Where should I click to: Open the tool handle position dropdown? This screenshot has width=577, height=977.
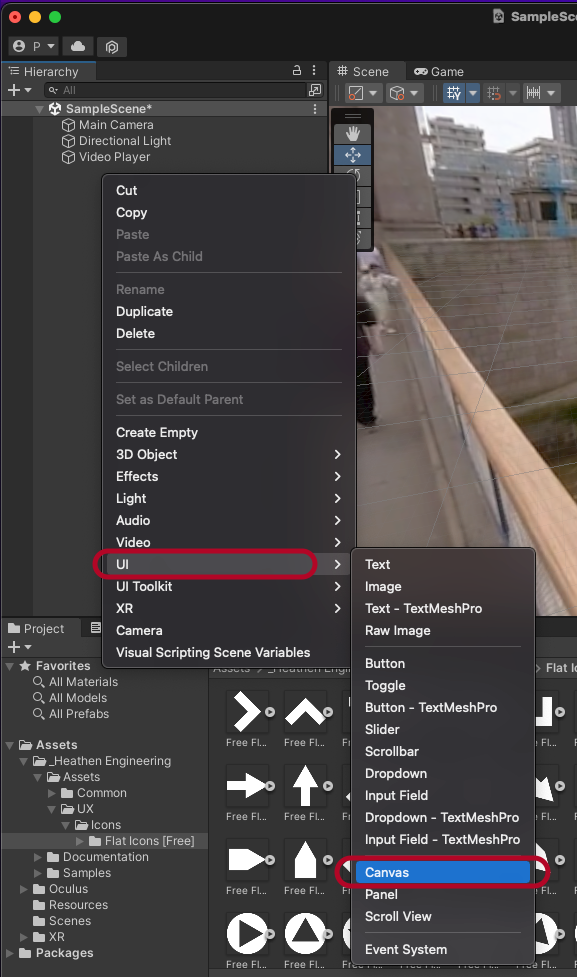point(363,93)
